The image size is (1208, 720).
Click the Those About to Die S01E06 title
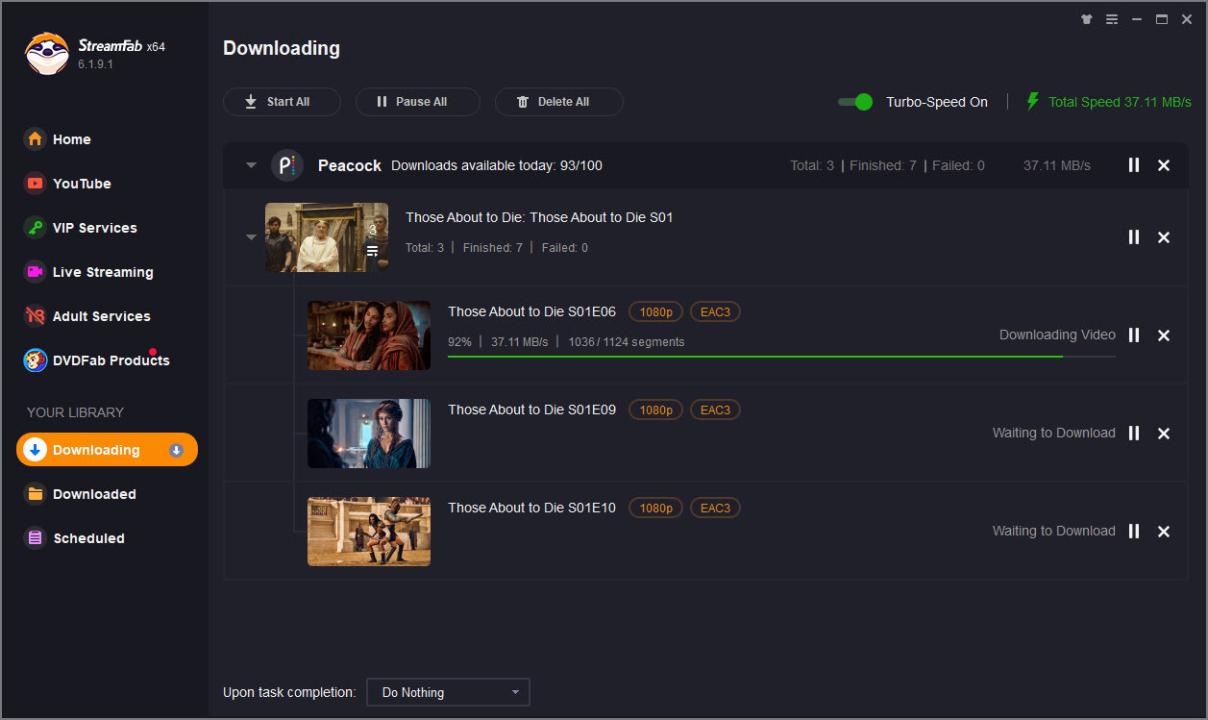(532, 312)
